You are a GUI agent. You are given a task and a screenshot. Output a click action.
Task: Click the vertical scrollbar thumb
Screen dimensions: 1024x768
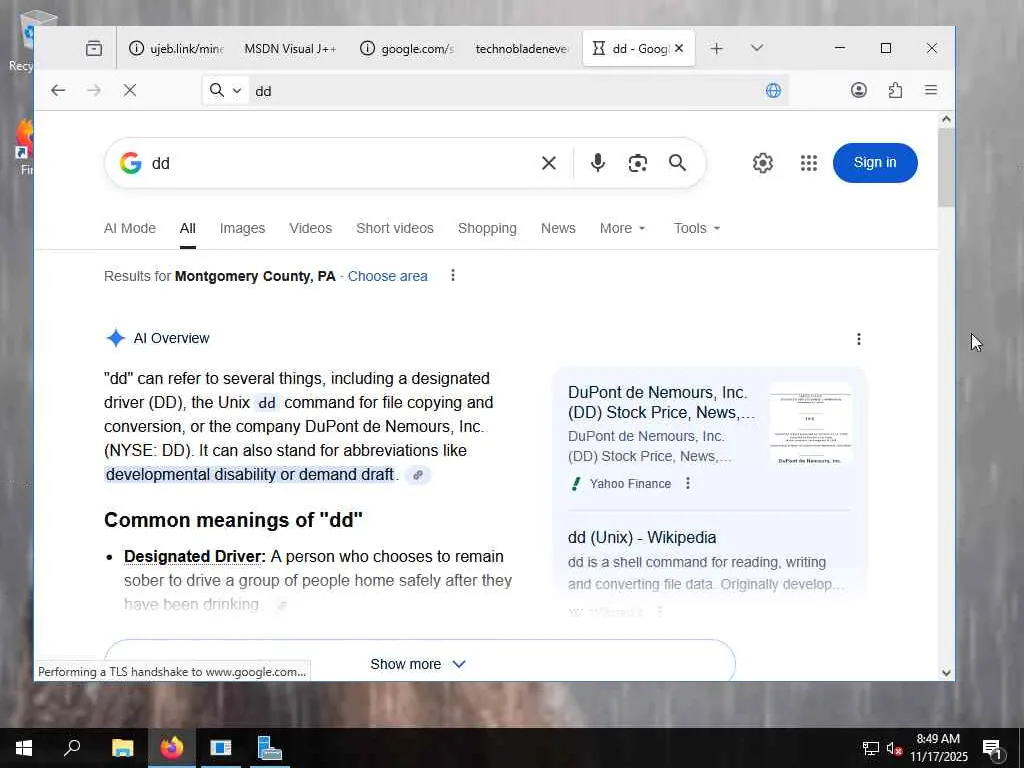coord(946,168)
